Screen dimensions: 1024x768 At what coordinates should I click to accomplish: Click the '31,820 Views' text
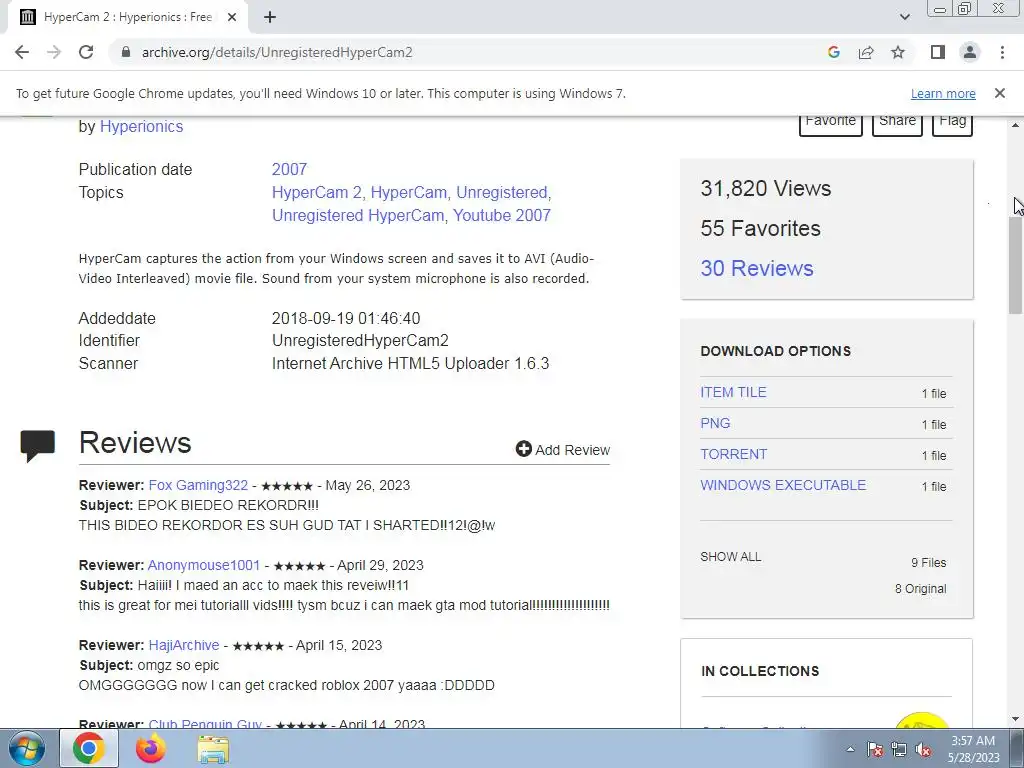765,189
